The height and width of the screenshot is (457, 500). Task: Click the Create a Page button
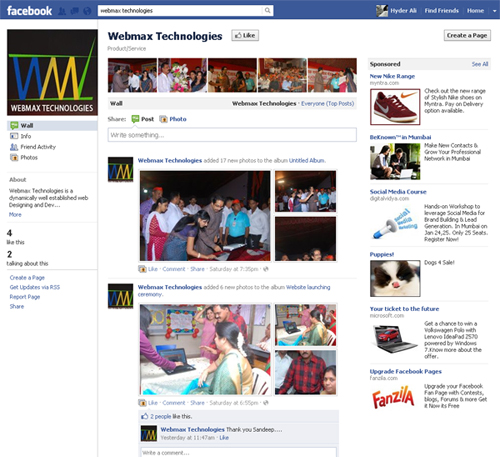coord(467,35)
